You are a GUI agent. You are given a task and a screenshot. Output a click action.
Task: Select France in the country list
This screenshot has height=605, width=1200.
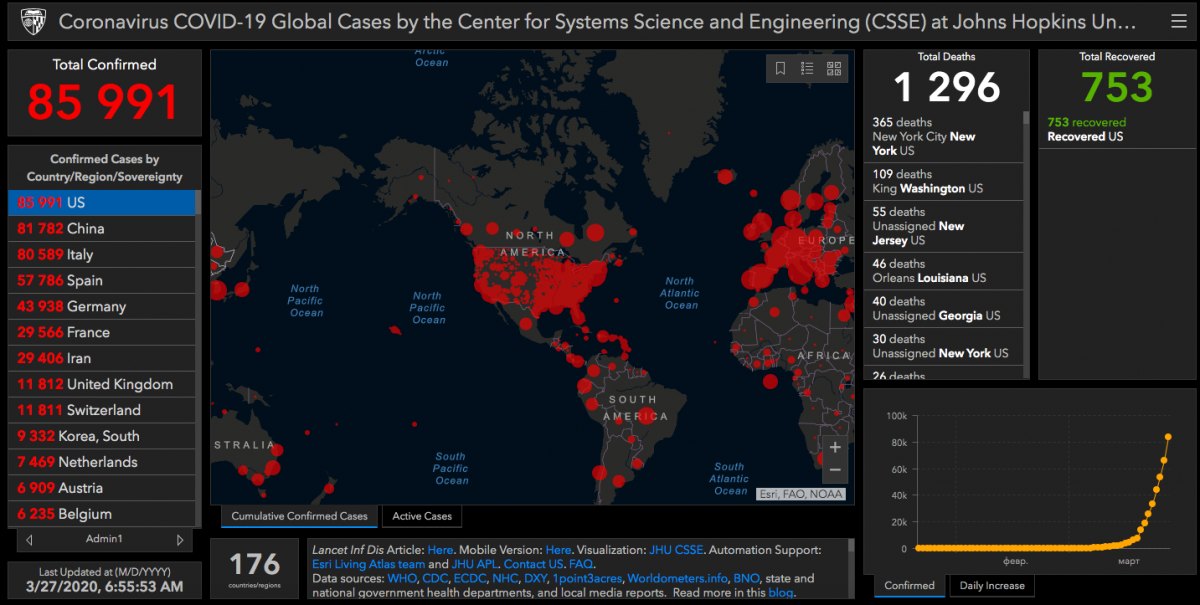(101, 332)
